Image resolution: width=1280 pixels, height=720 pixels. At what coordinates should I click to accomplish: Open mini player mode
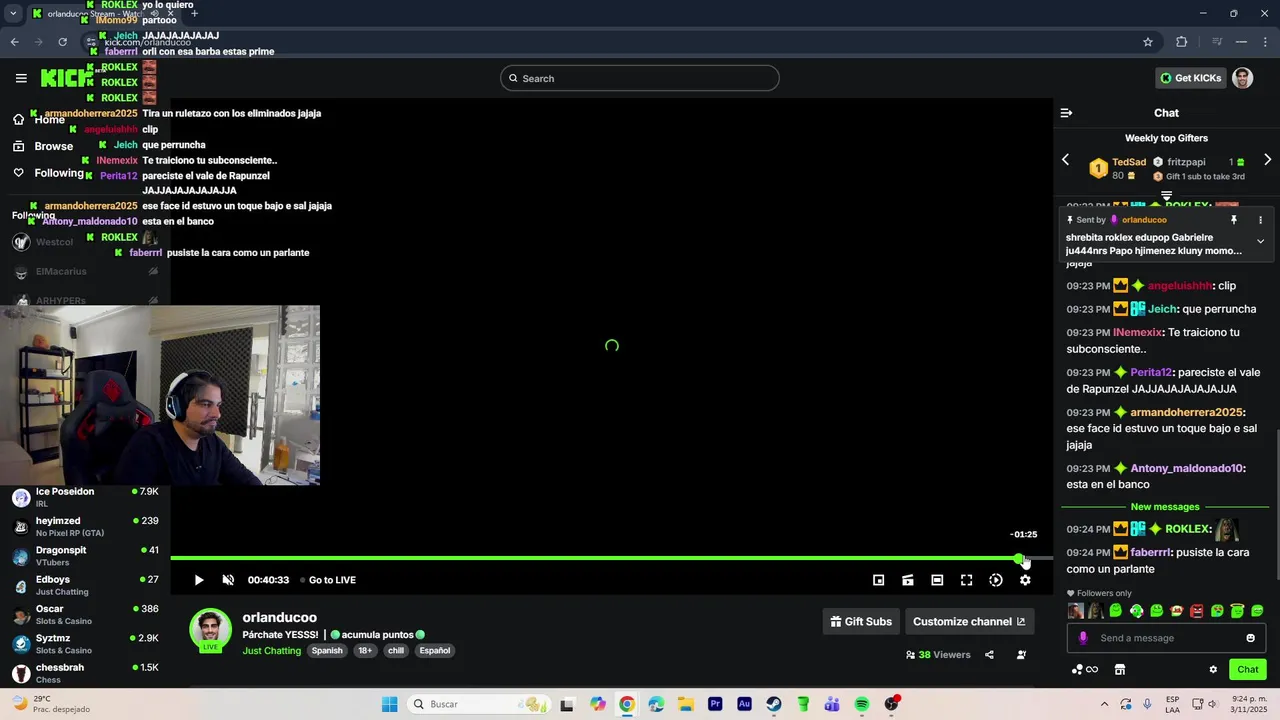(878, 580)
